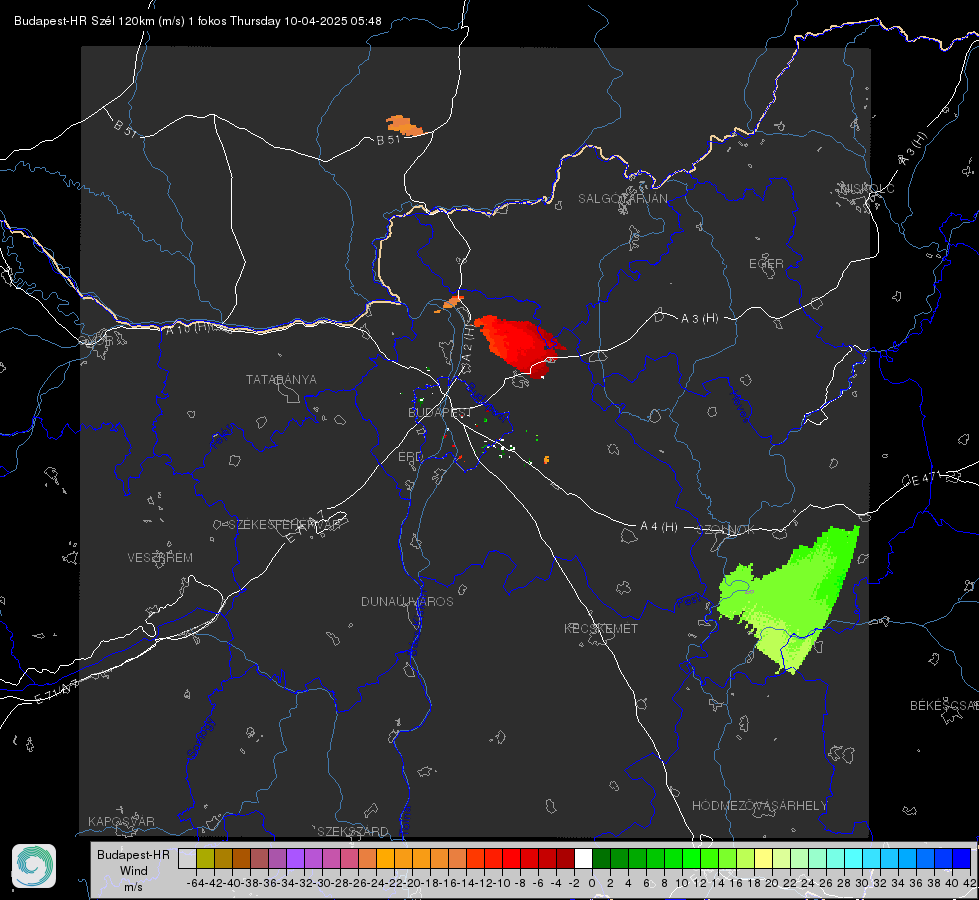
Task: Select the green swatch between 6 and 8
Action: point(656,858)
